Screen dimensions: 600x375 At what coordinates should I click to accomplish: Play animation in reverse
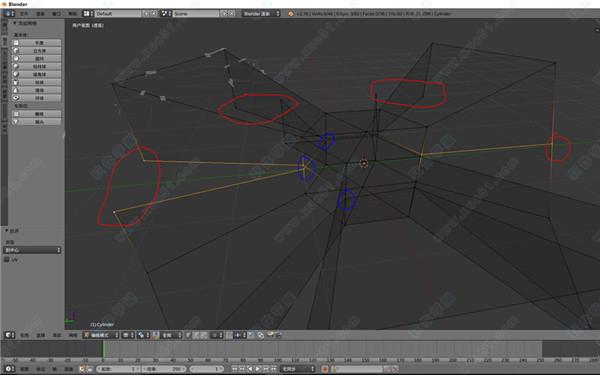point(250,369)
